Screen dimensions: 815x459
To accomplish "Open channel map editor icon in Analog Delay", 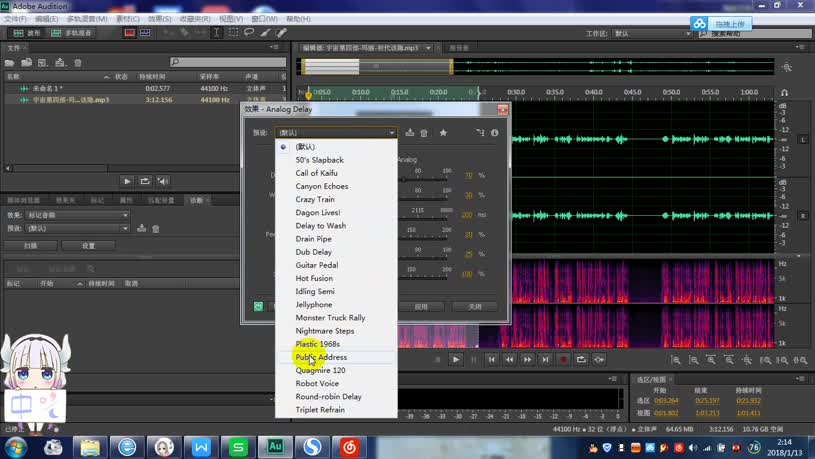I will click(x=480, y=133).
